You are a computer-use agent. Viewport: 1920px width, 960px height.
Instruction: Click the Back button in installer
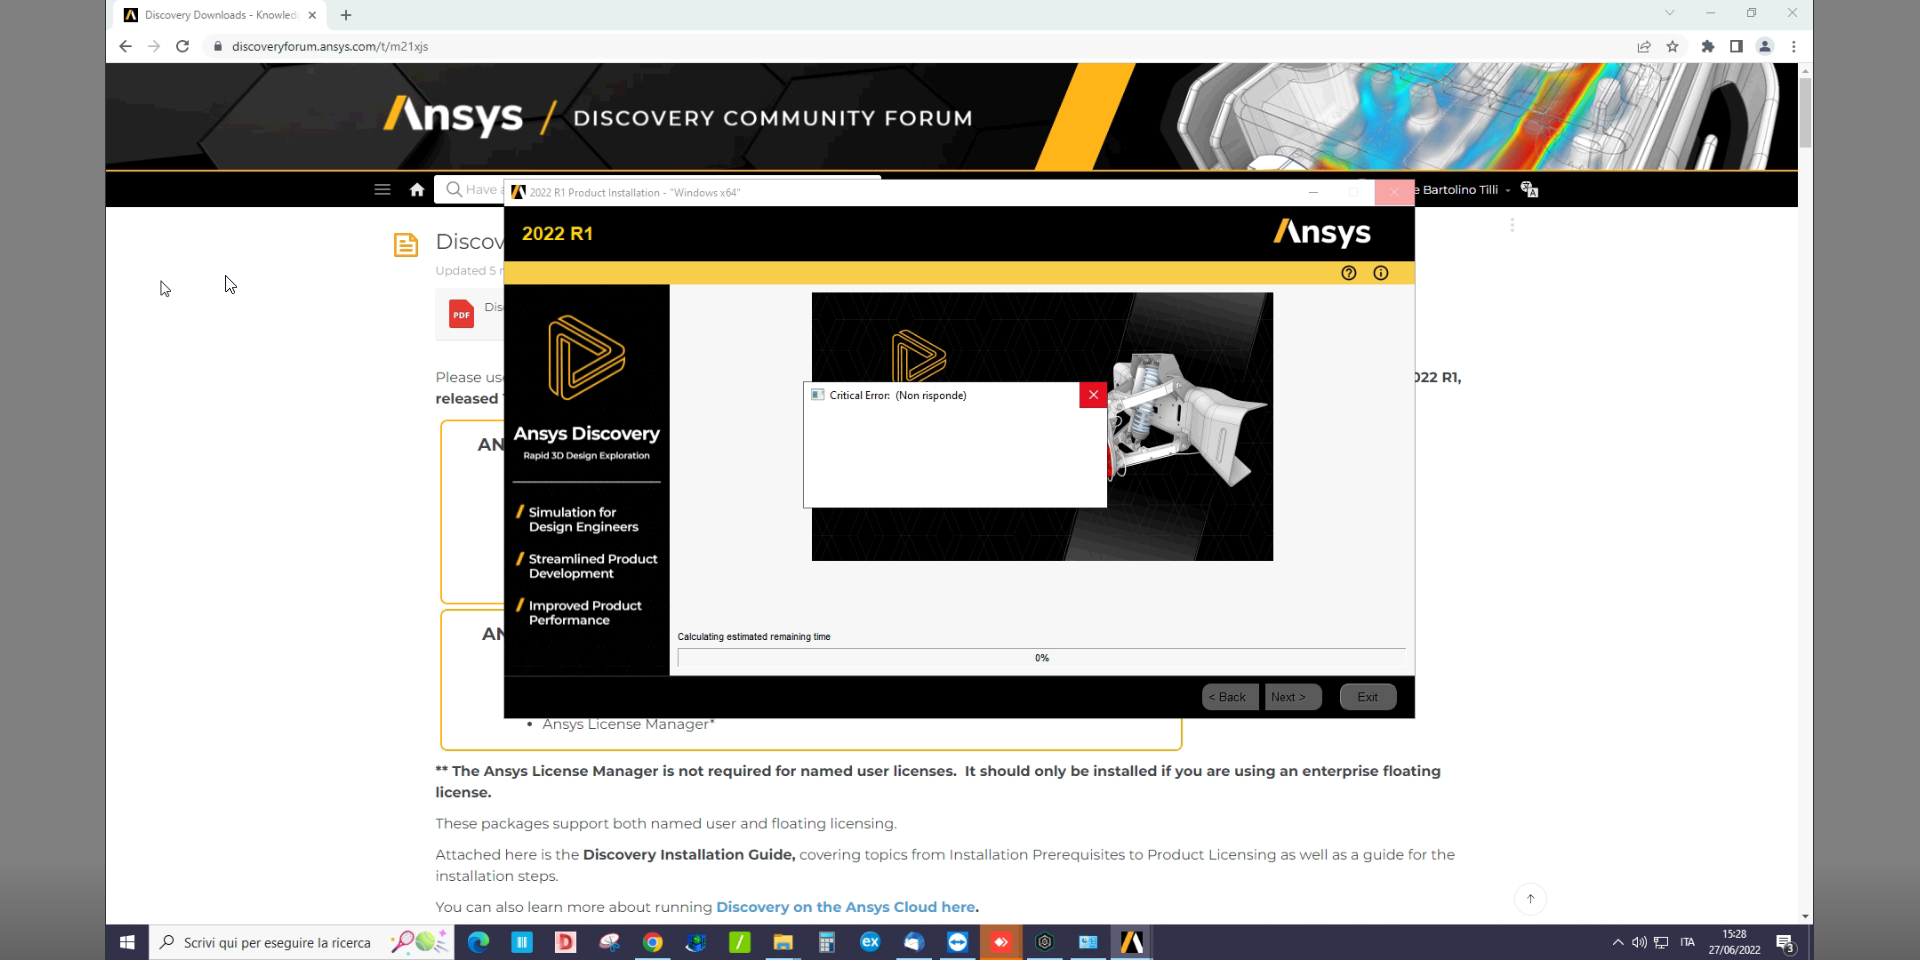[1230, 697]
